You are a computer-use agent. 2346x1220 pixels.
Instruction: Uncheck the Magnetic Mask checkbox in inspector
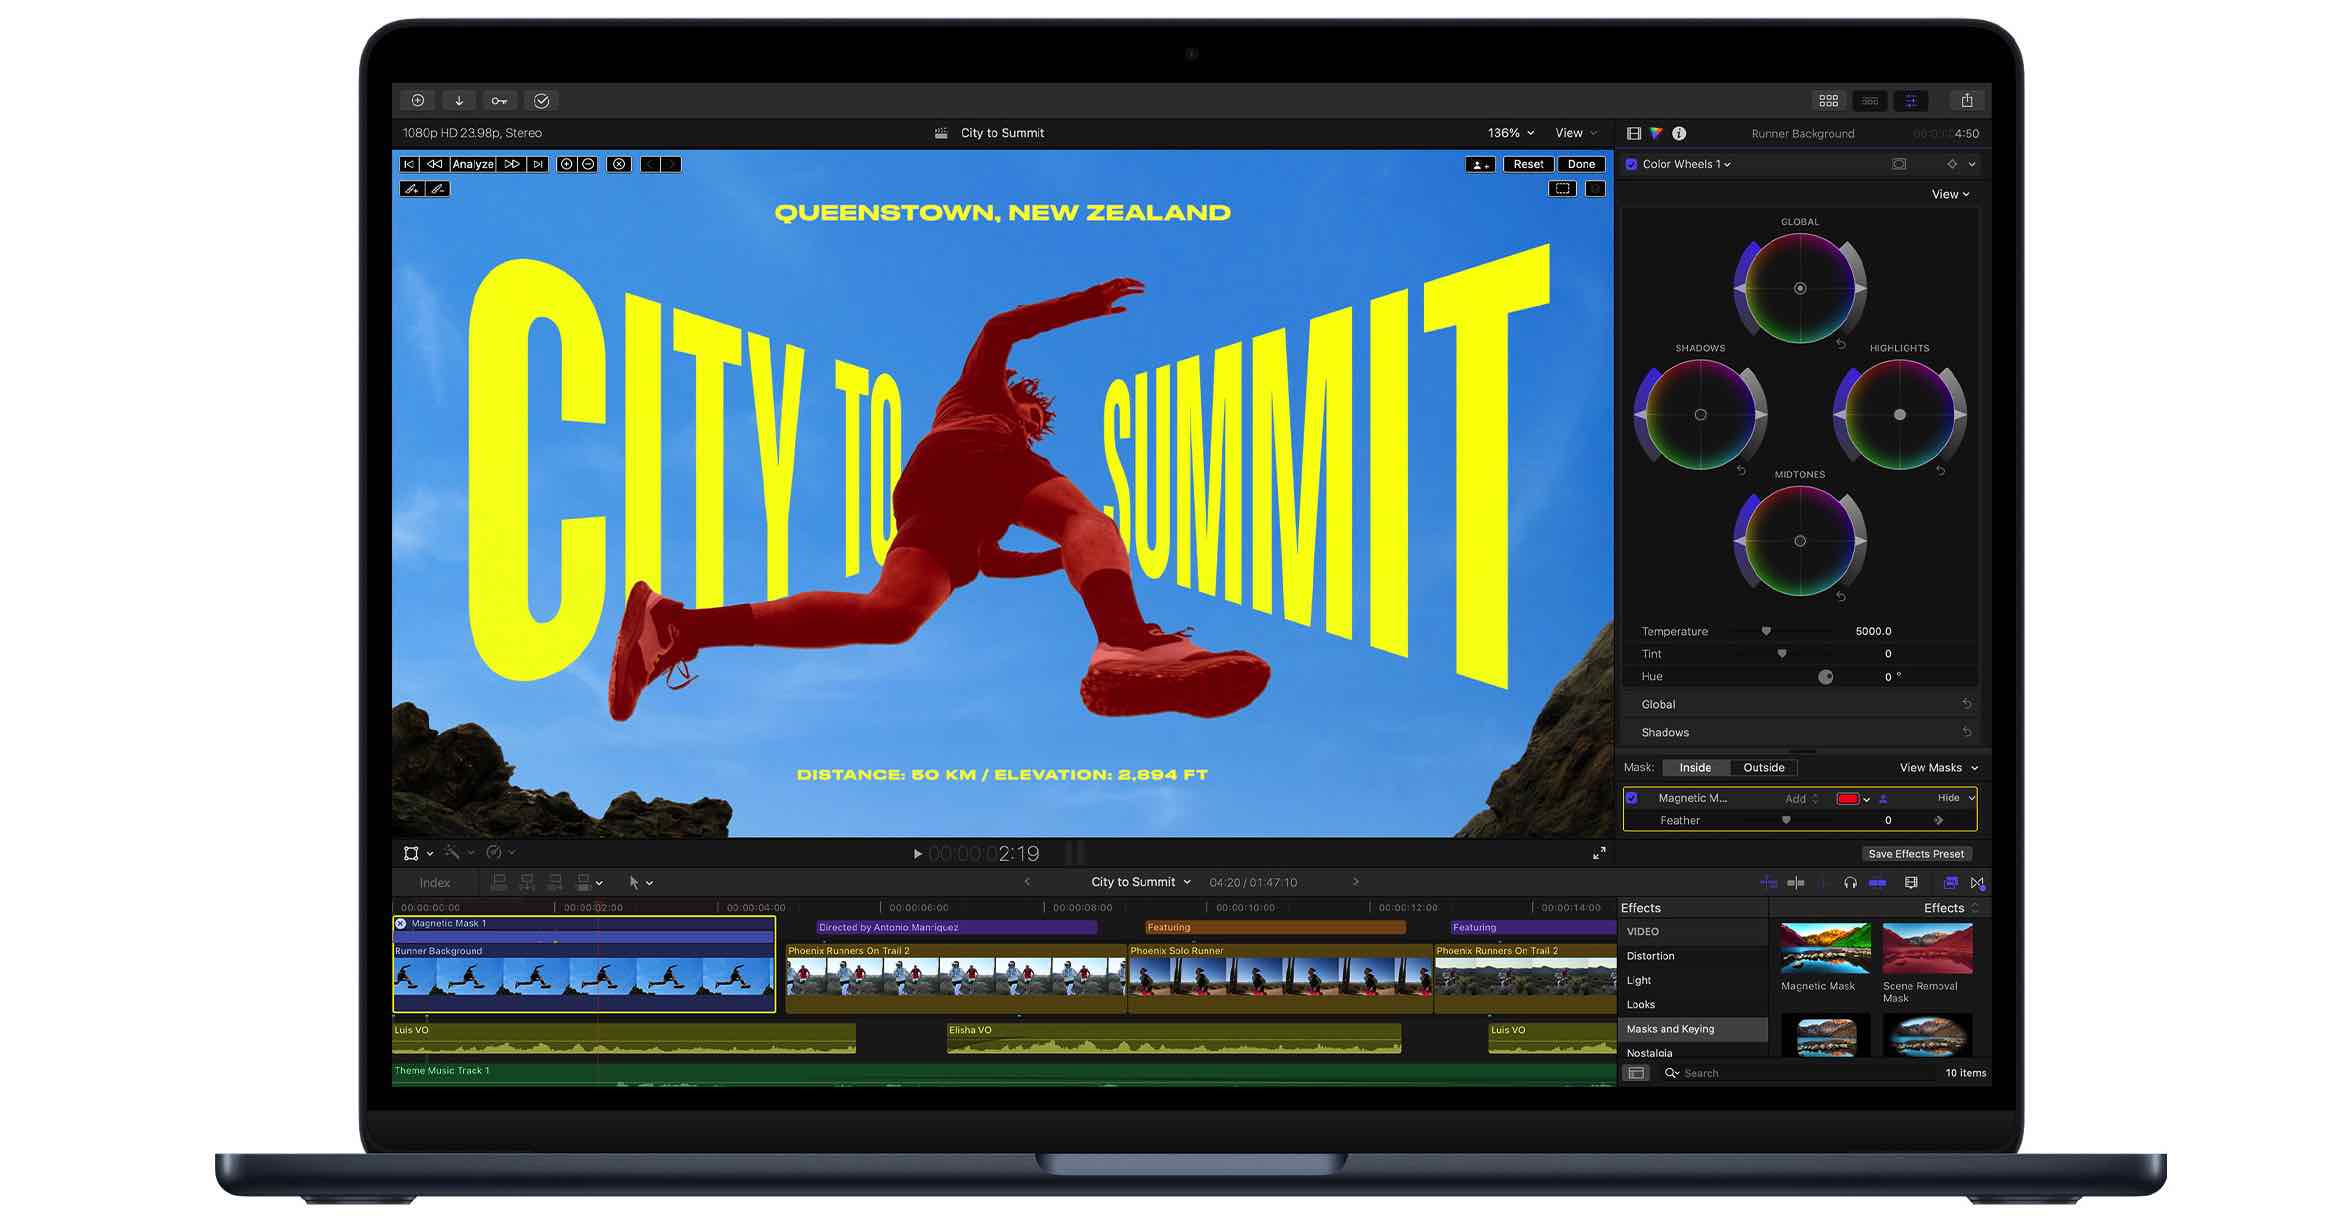[x=1632, y=798]
